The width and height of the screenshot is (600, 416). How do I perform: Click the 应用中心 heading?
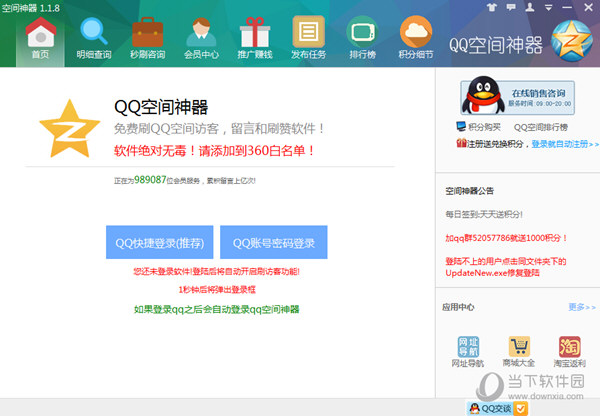(458, 307)
